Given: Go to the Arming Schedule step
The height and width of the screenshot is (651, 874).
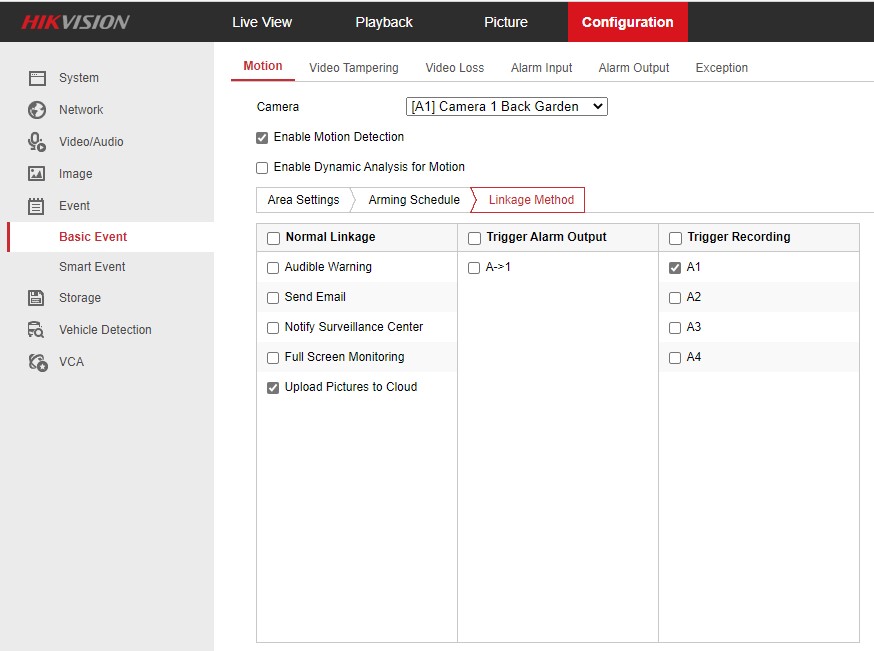Looking at the screenshot, I should coord(414,200).
